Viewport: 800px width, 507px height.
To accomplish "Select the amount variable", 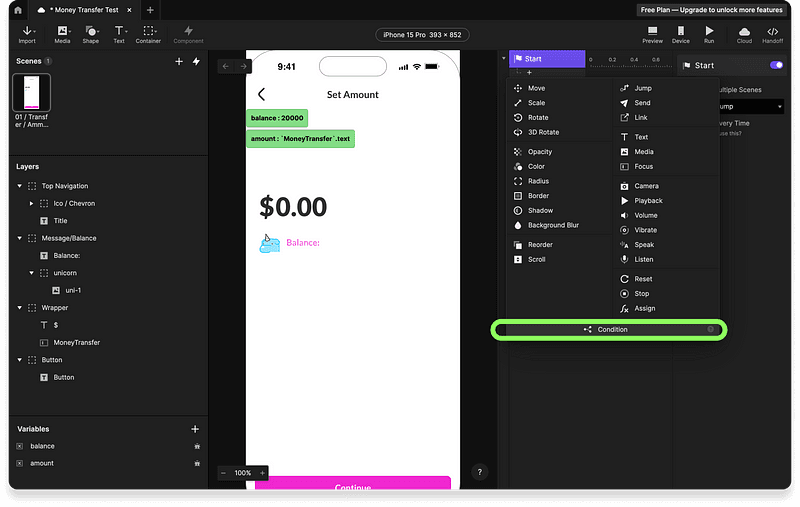I will tap(42, 464).
